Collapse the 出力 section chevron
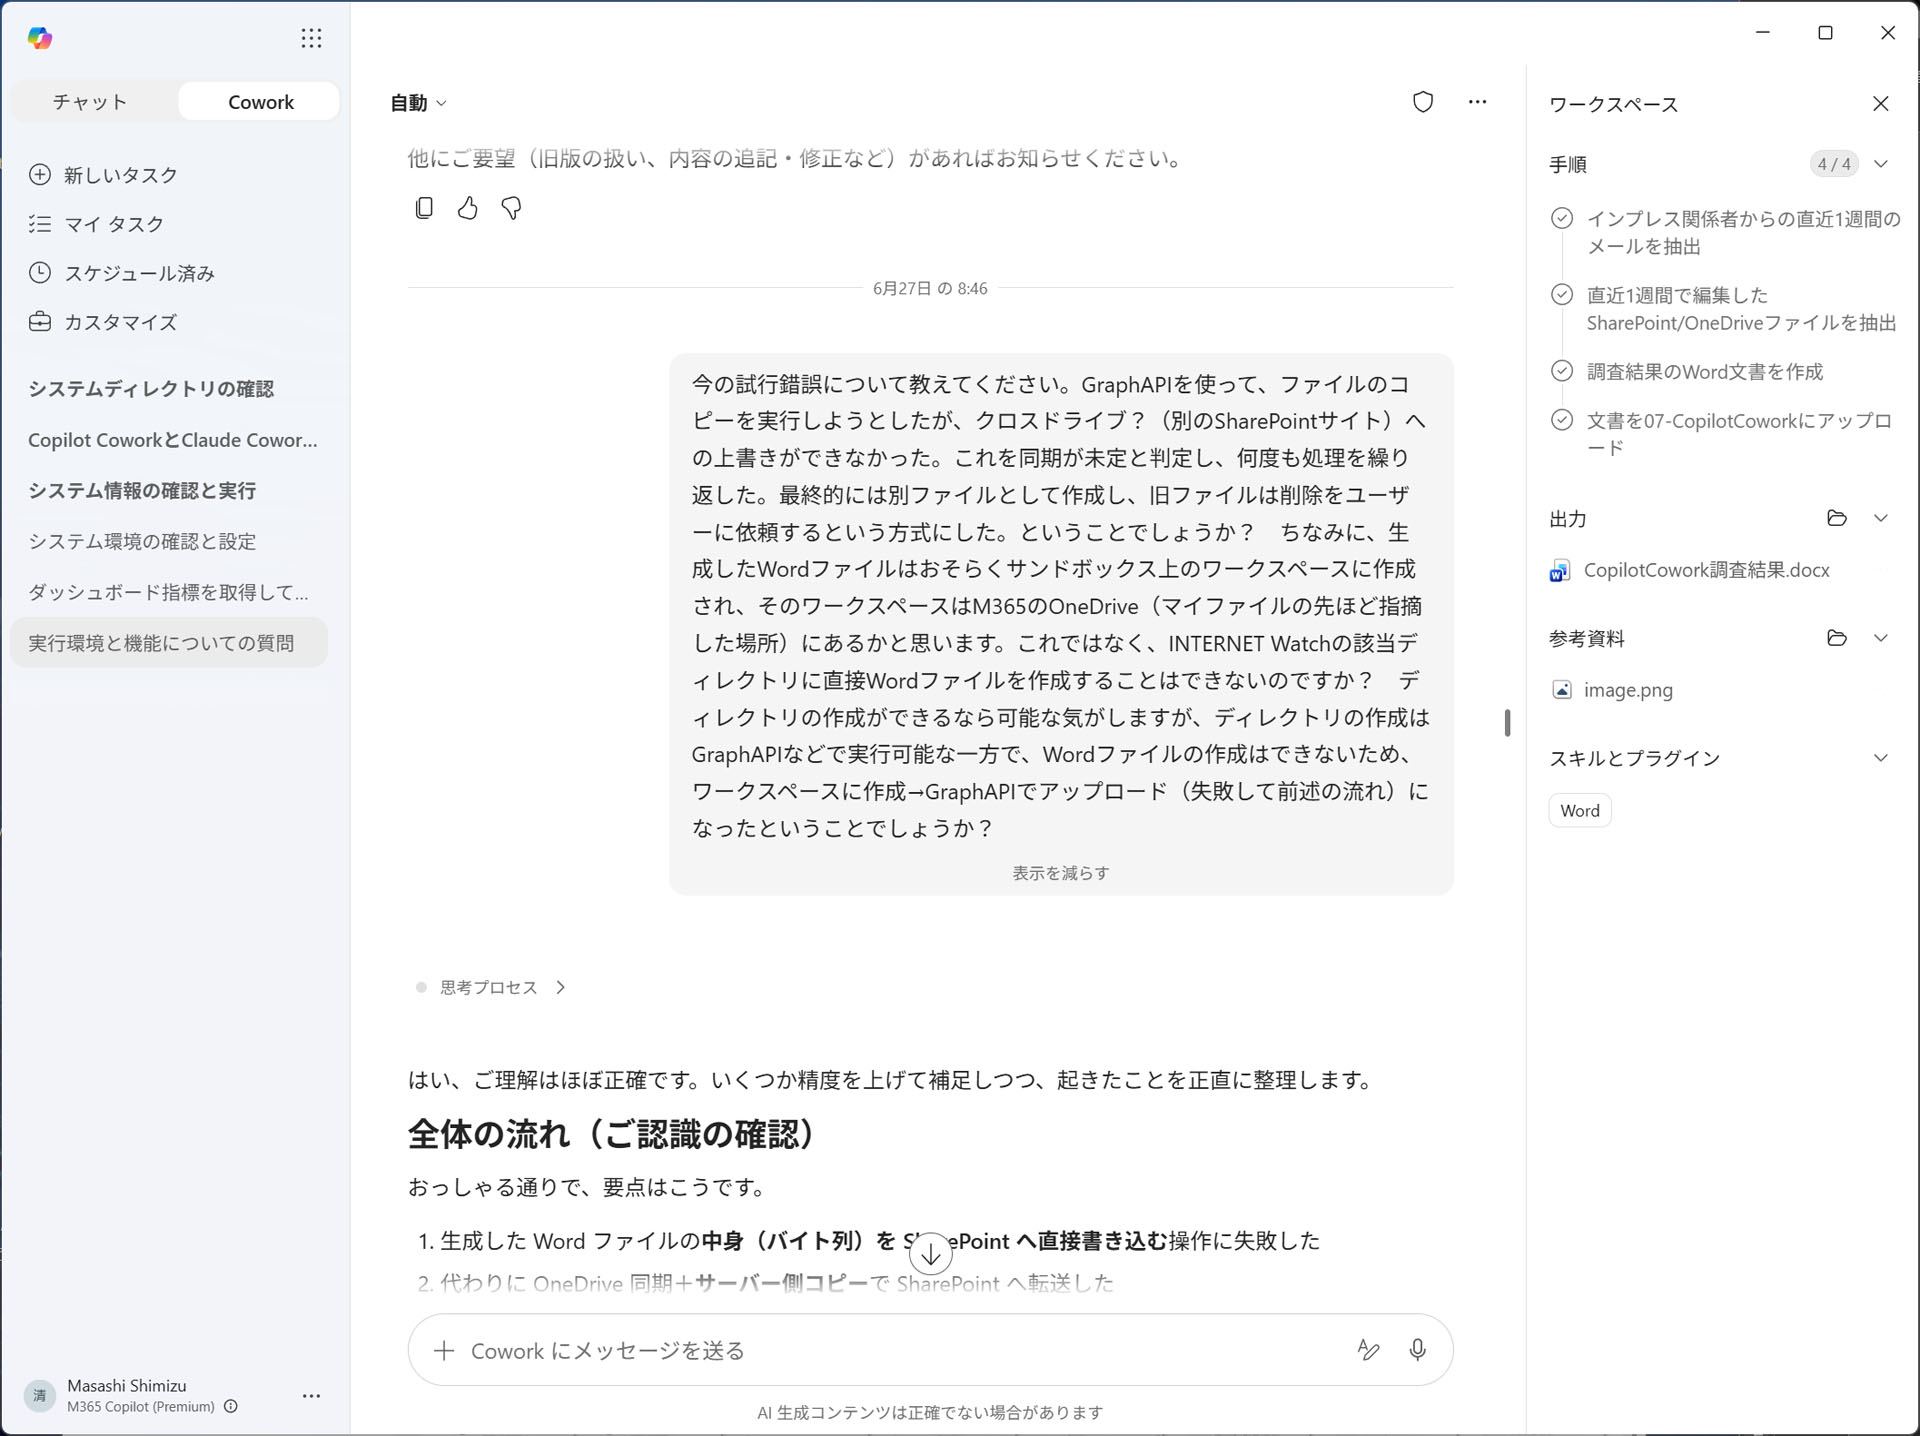This screenshot has width=1920, height=1436. point(1880,518)
